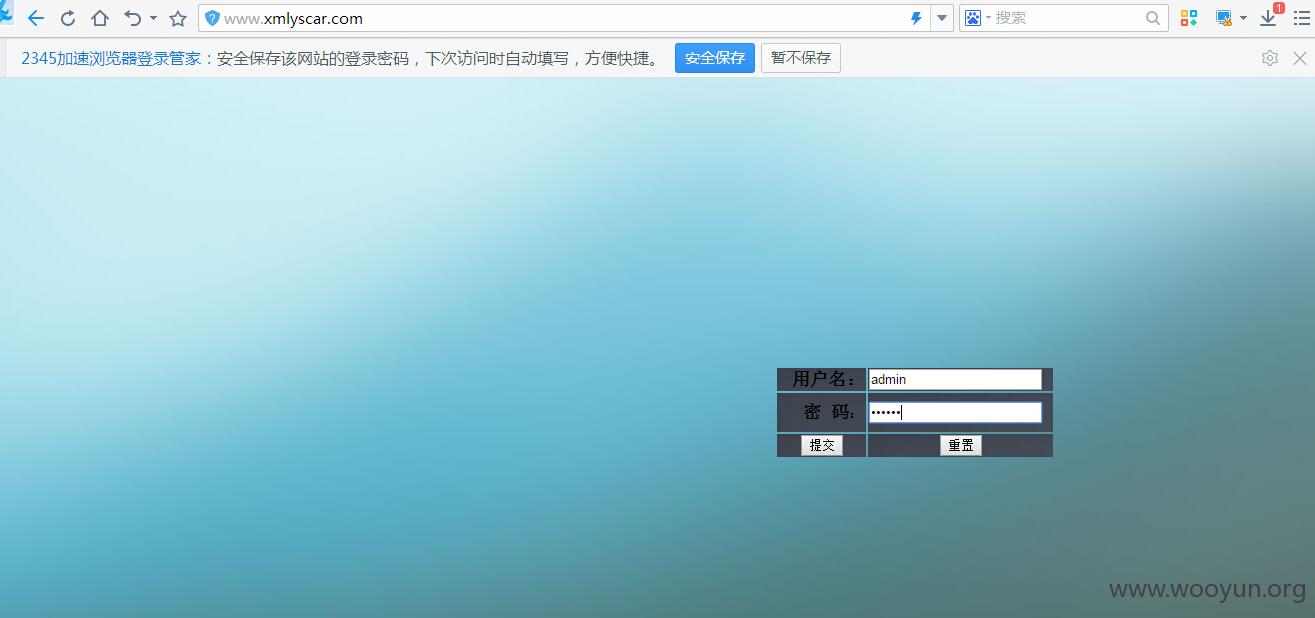Bookmark the page with the star icon

point(178,18)
